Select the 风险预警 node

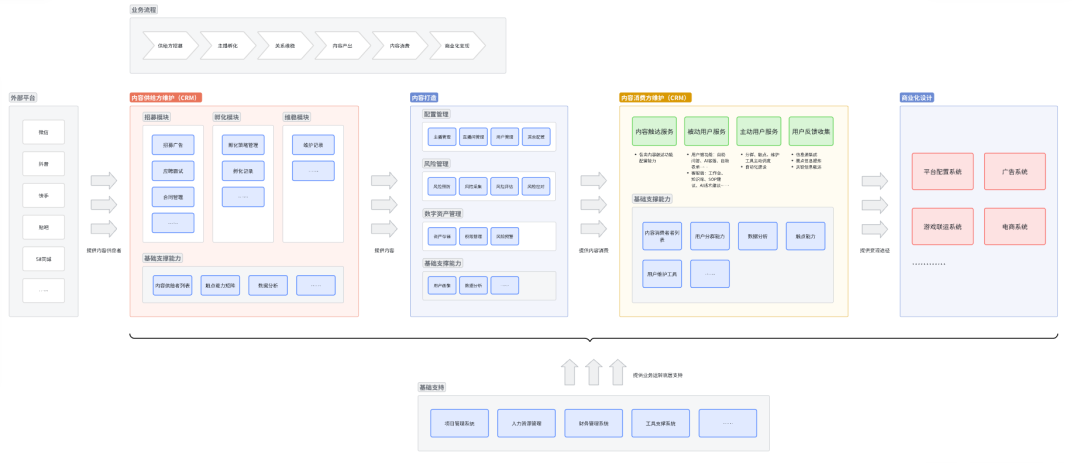point(505,237)
